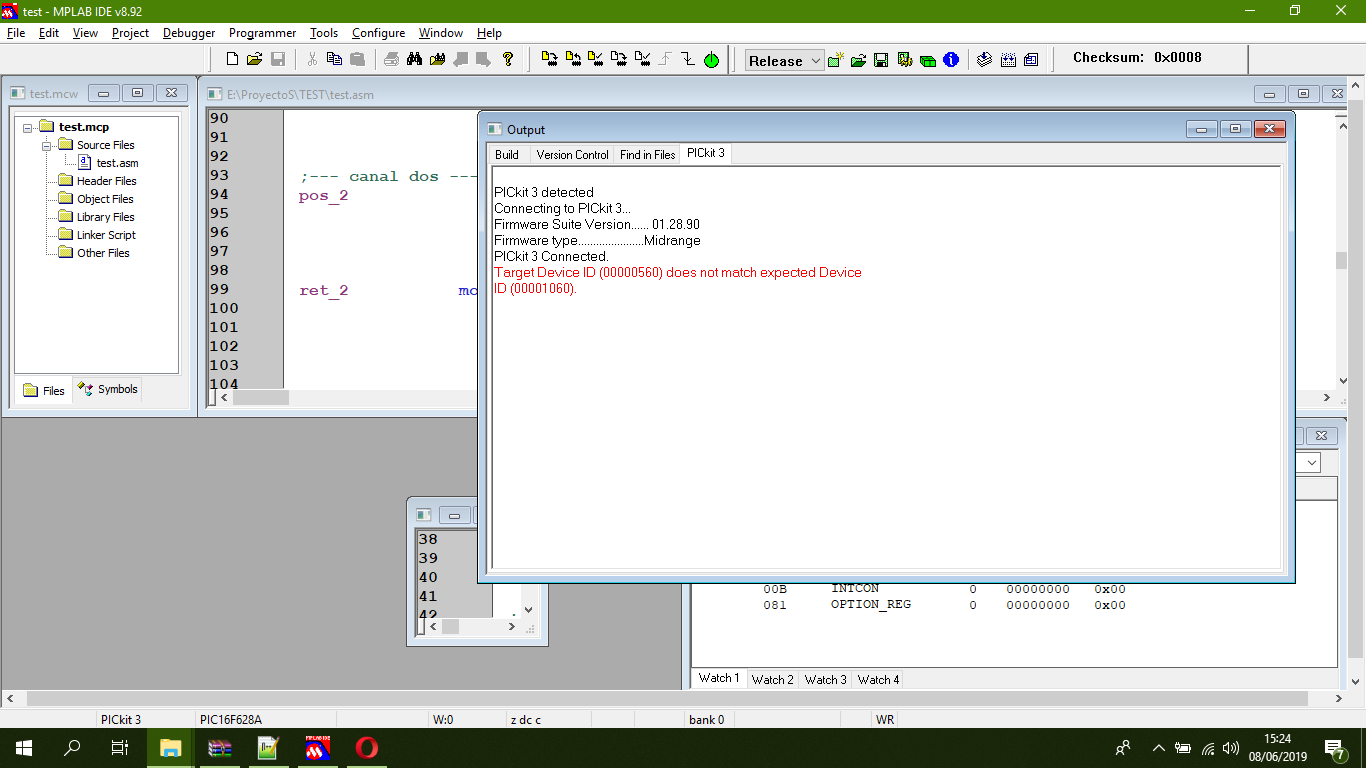Screen dimensions: 1366x768
Task: Click the WinRAR taskbar icon
Action: tap(220, 748)
